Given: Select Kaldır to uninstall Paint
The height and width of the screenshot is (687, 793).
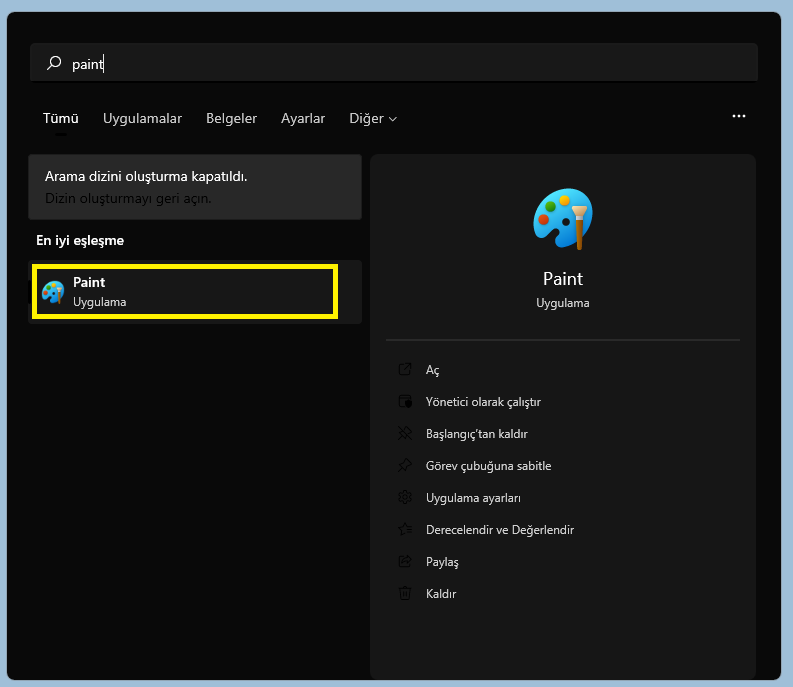Looking at the screenshot, I should (x=441, y=594).
